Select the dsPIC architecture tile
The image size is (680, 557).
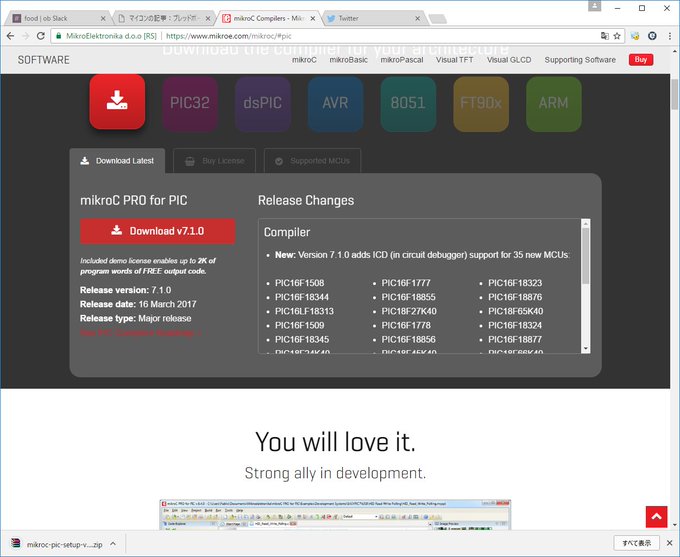point(262,104)
